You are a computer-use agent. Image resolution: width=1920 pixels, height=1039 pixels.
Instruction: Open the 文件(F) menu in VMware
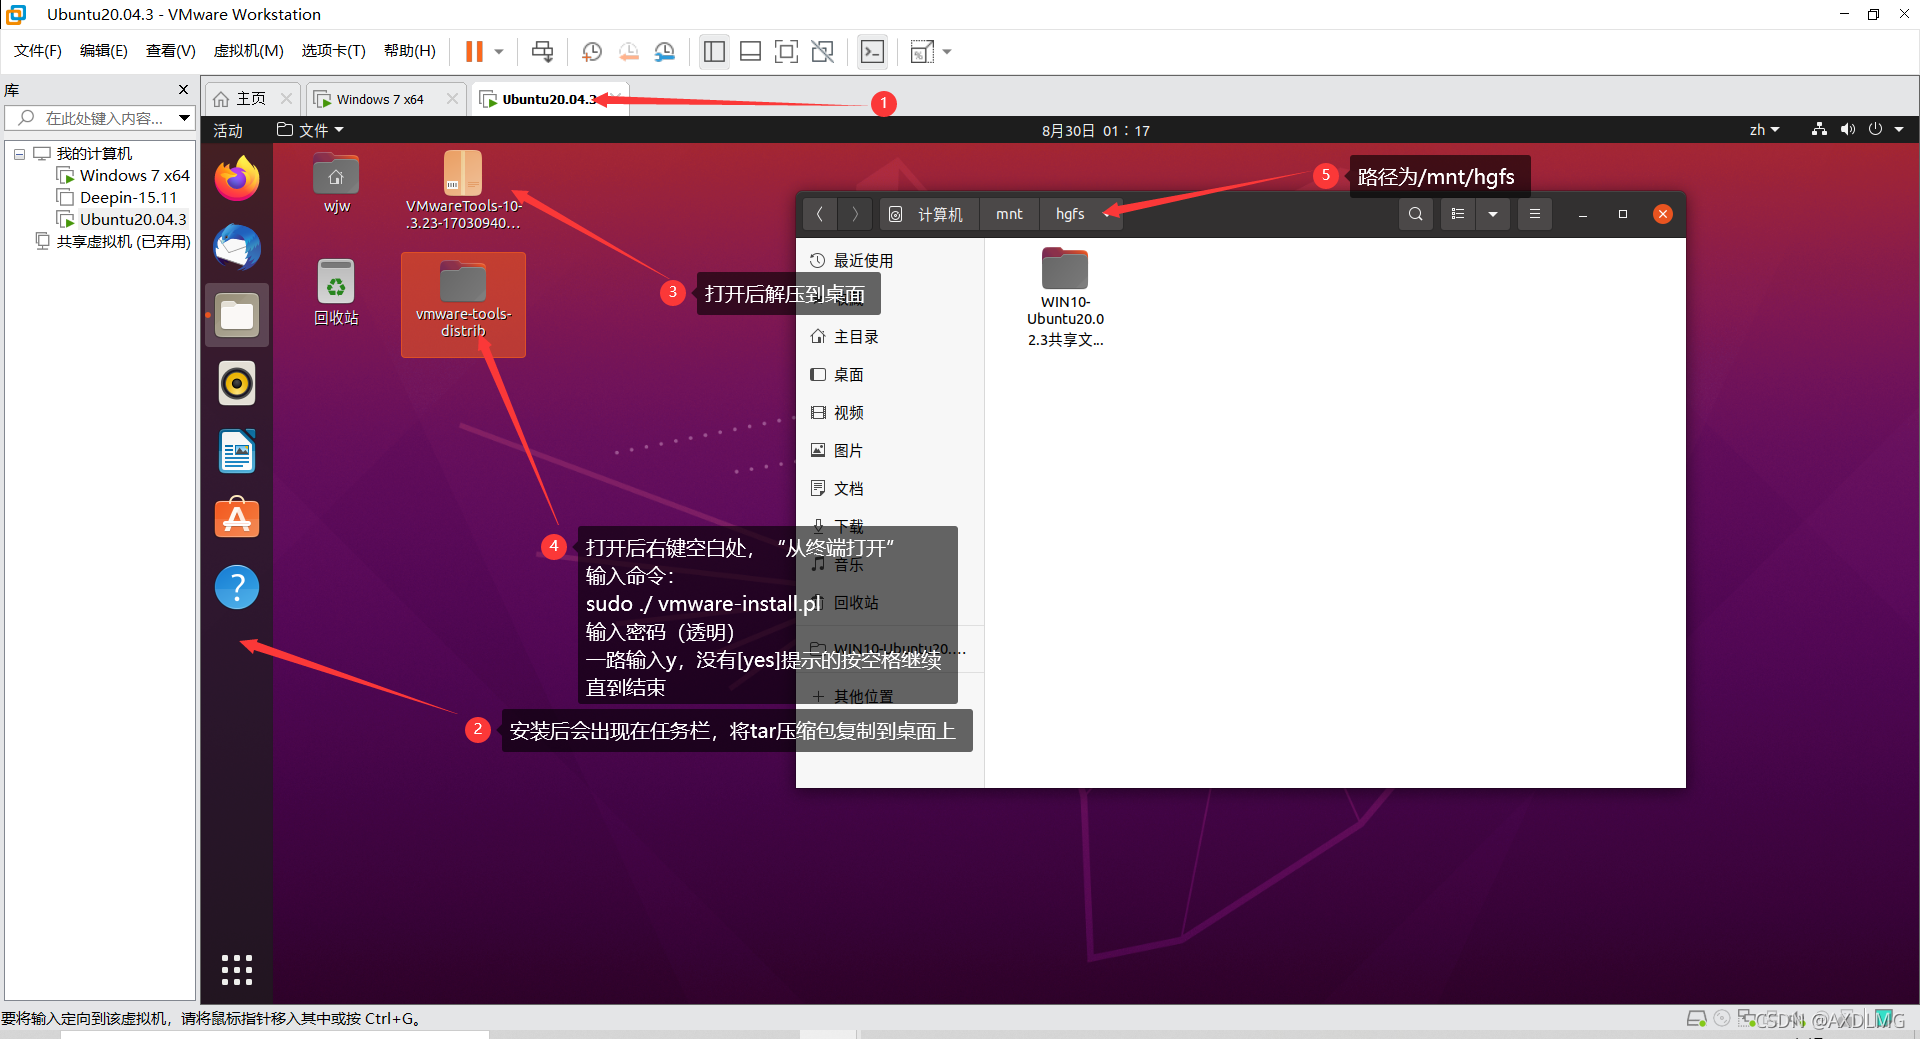(x=38, y=51)
